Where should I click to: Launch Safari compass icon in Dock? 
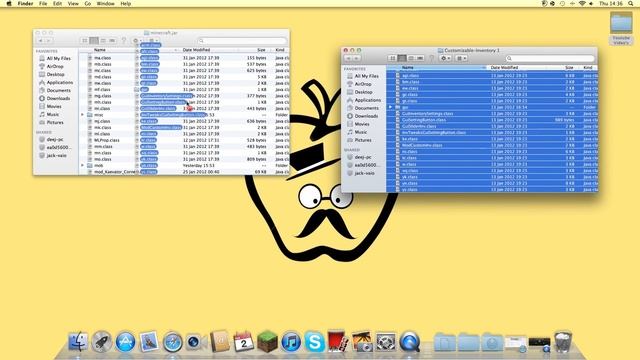click(x=173, y=342)
